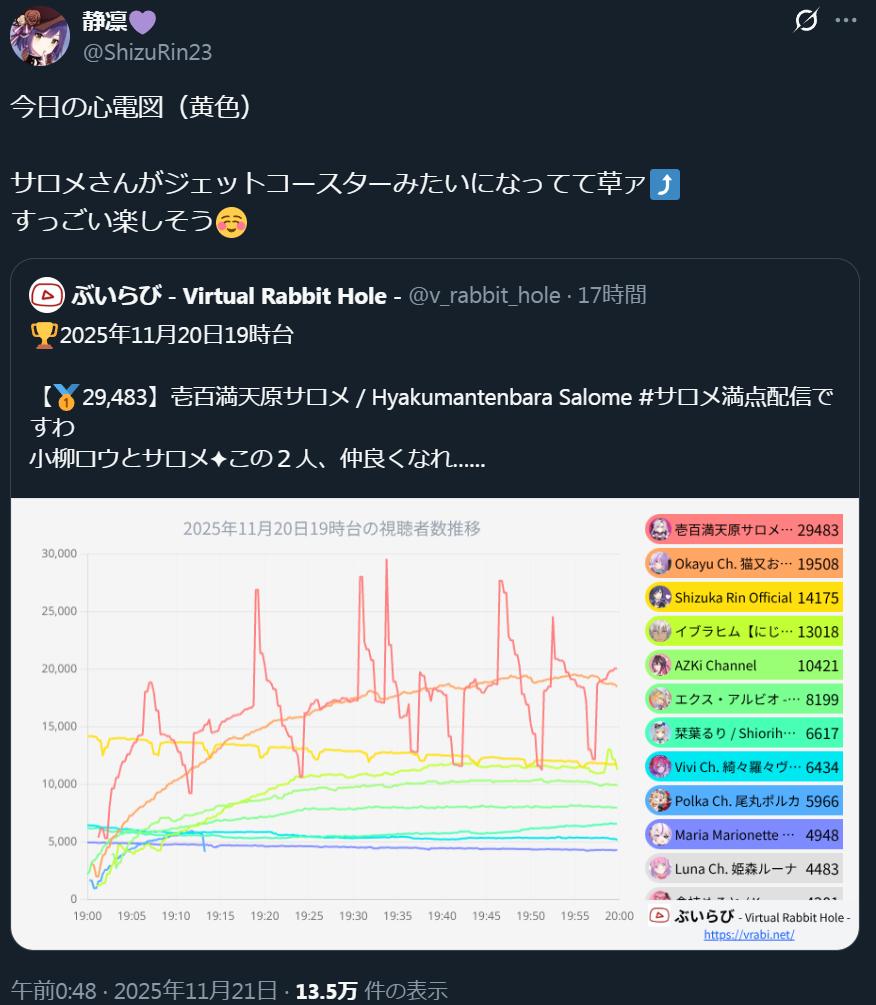Image resolution: width=876 pixels, height=1005 pixels.
Task: Click the Shizuka Rin Official legend avatar
Action: point(659,598)
